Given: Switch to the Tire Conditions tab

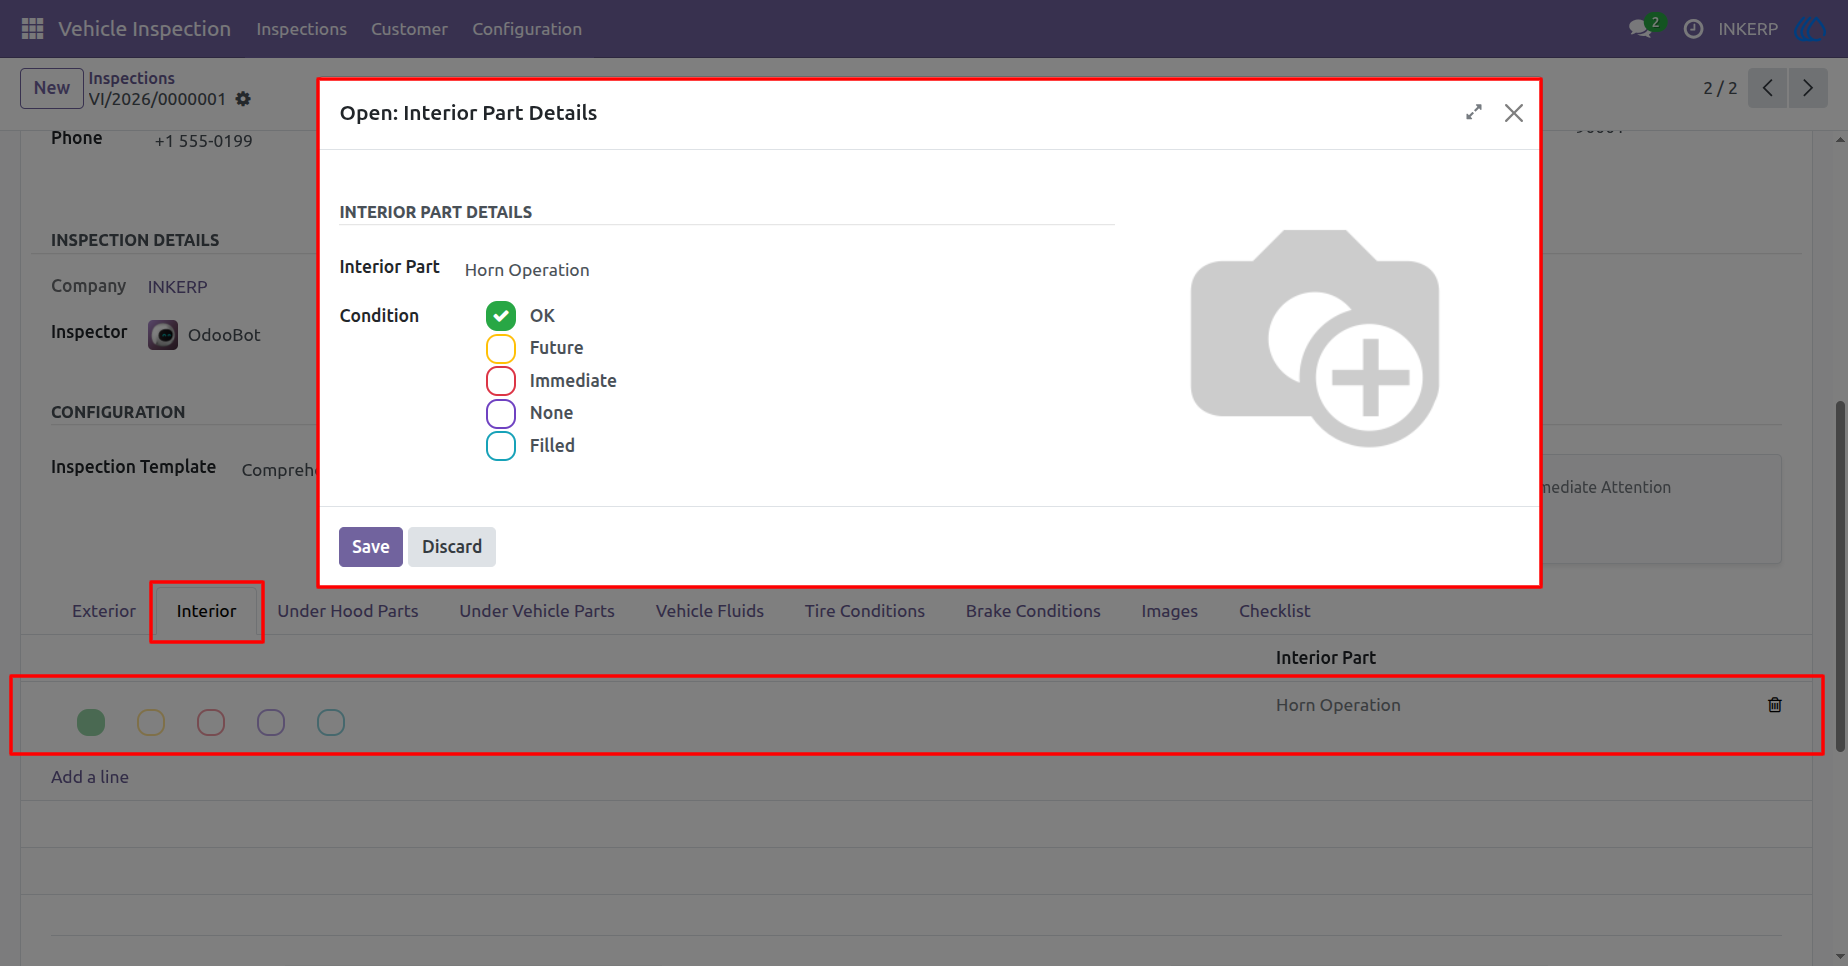Looking at the screenshot, I should (x=865, y=611).
